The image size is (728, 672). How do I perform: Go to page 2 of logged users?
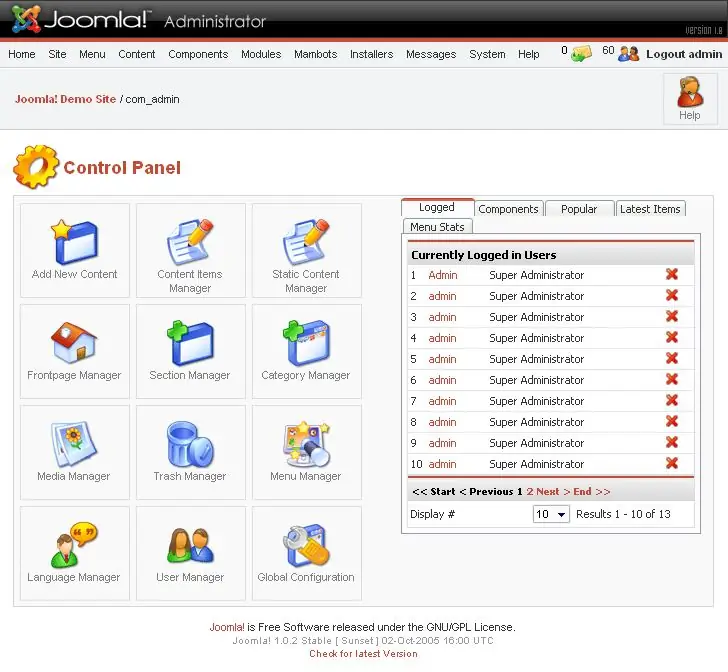pyautogui.click(x=530, y=491)
